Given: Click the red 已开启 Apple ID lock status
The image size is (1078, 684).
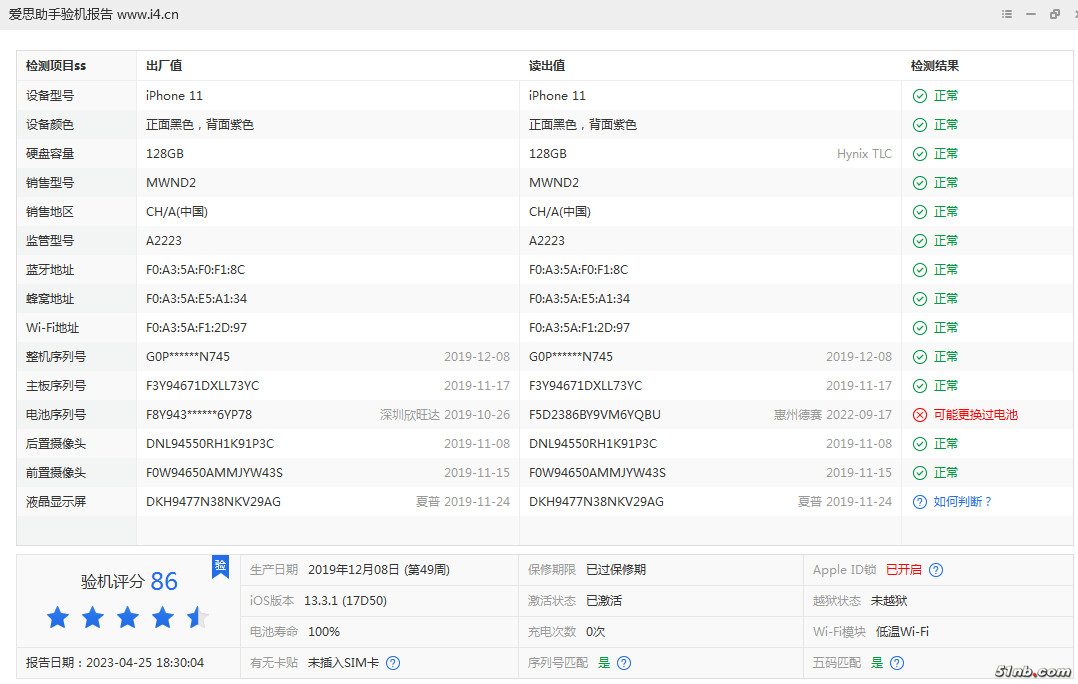Looking at the screenshot, I should (903, 570).
